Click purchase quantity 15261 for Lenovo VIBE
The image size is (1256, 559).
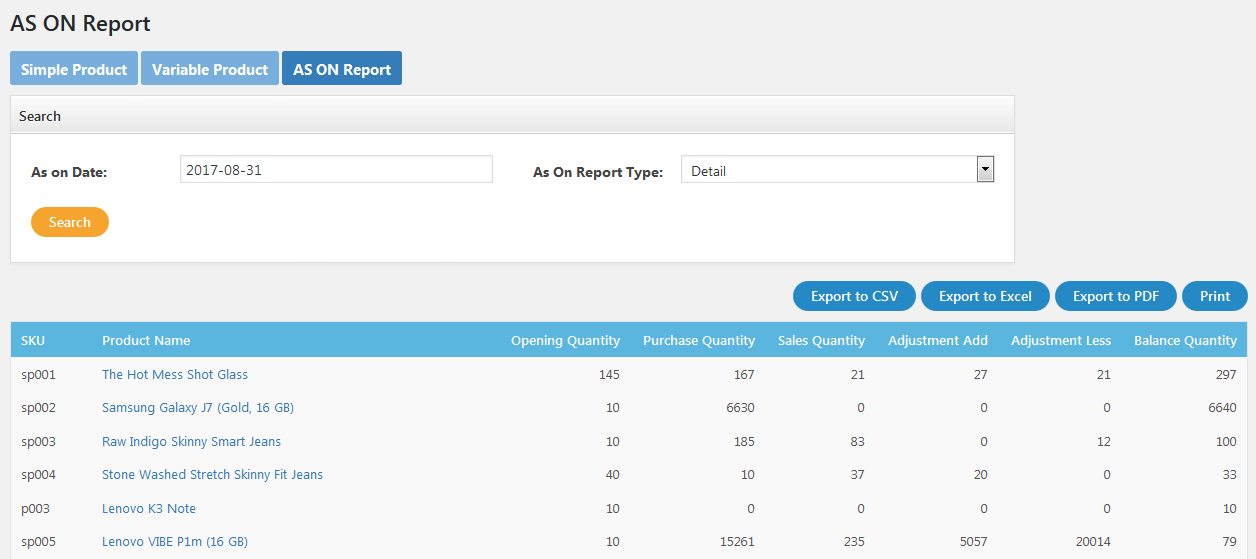[736, 541]
